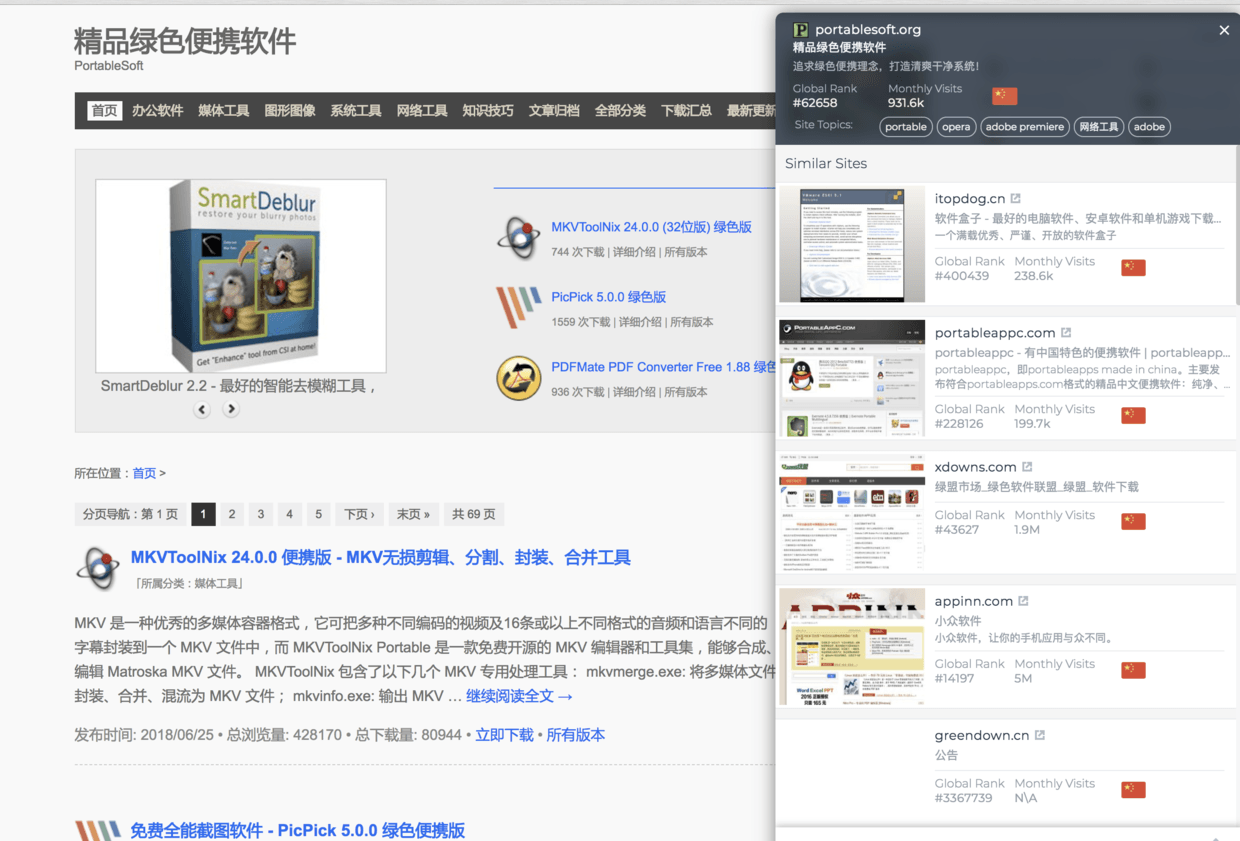Go to pagination page 4
Viewport: 1240px width, 841px height.
[x=290, y=514]
